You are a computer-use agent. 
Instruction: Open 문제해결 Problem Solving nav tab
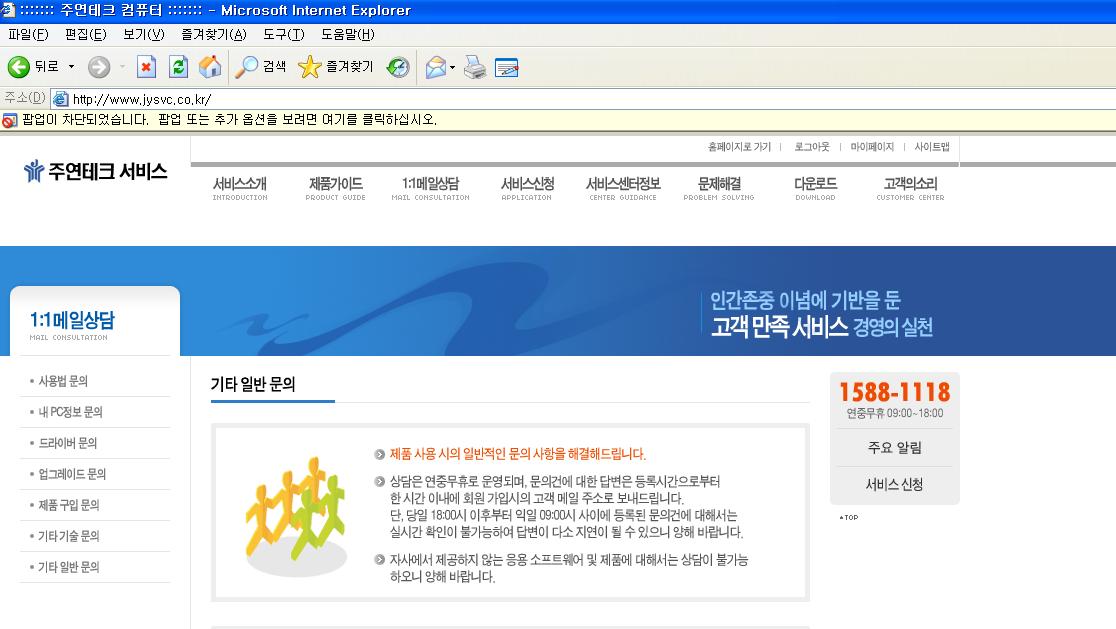[x=719, y=188]
